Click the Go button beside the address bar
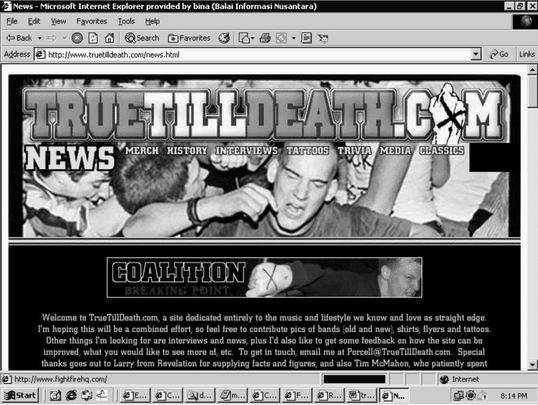The image size is (538, 405). coord(499,54)
